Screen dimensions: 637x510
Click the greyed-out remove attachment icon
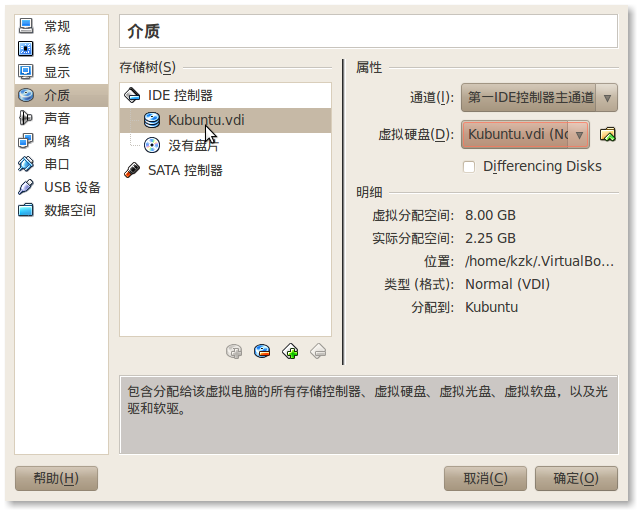coord(318,352)
